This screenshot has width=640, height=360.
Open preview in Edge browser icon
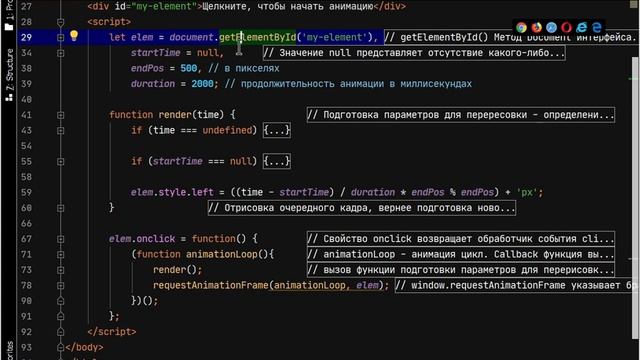click(x=597, y=27)
